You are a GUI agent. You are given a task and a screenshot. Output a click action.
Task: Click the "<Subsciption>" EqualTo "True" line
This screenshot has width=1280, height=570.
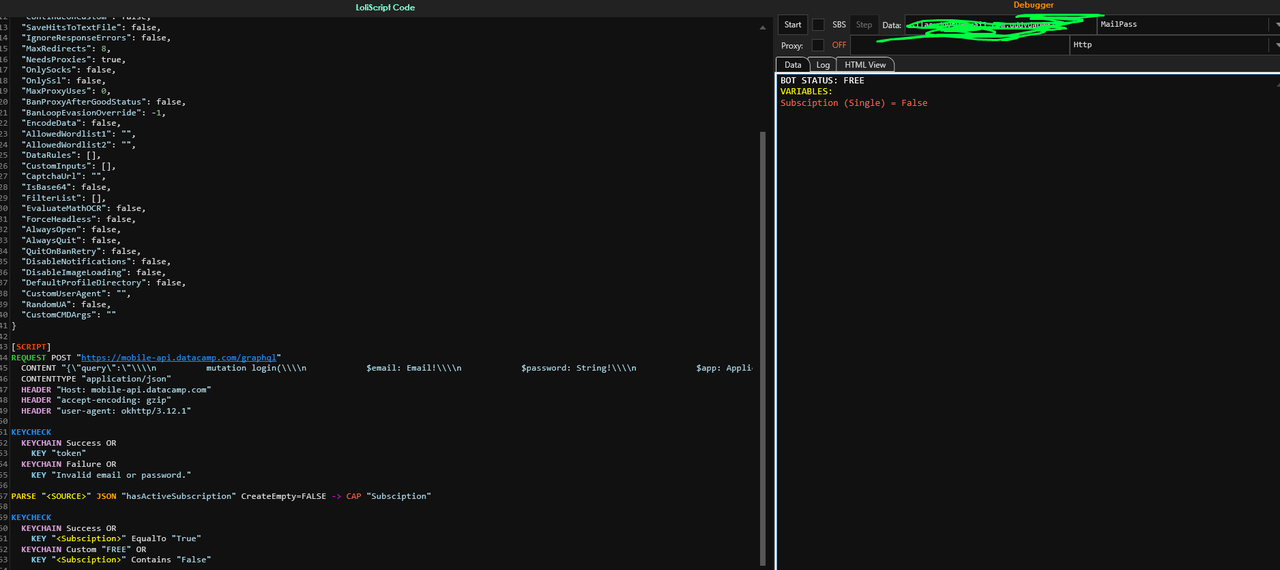coord(116,538)
